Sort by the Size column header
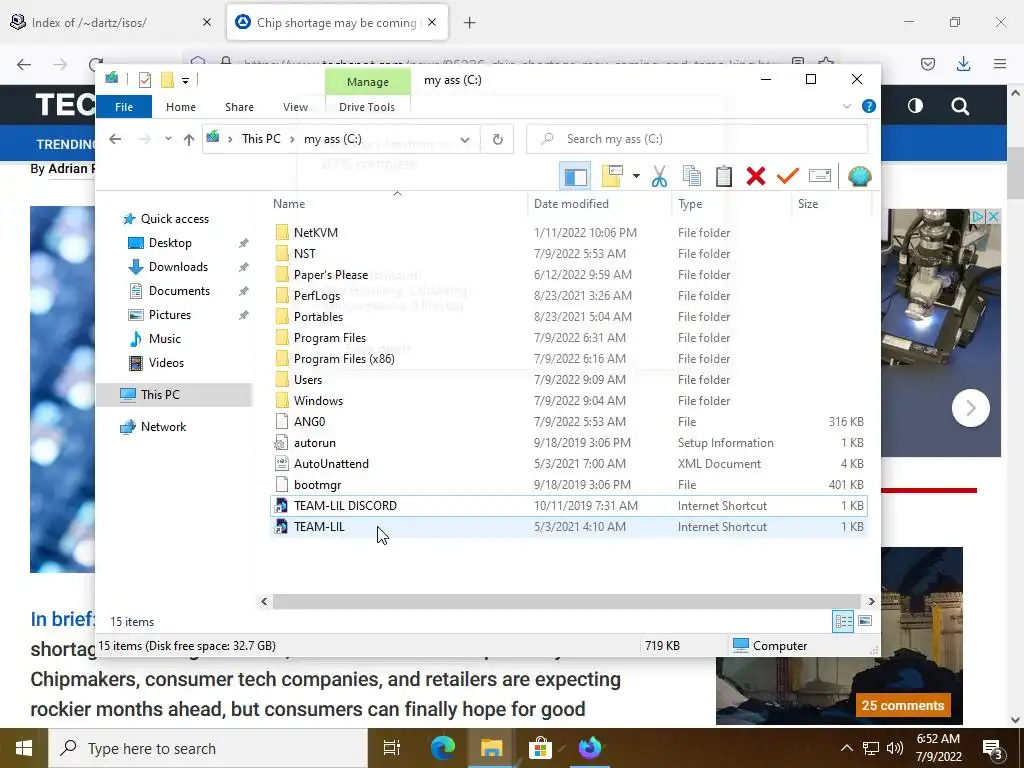 click(832, 204)
